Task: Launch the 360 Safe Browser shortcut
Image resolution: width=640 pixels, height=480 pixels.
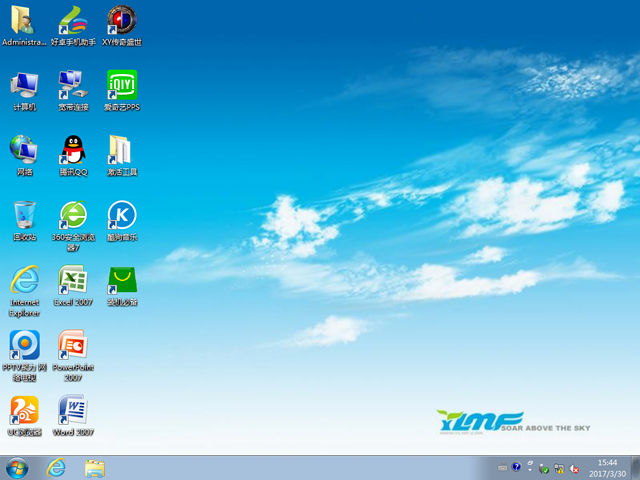Action: pyautogui.click(x=73, y=215)
